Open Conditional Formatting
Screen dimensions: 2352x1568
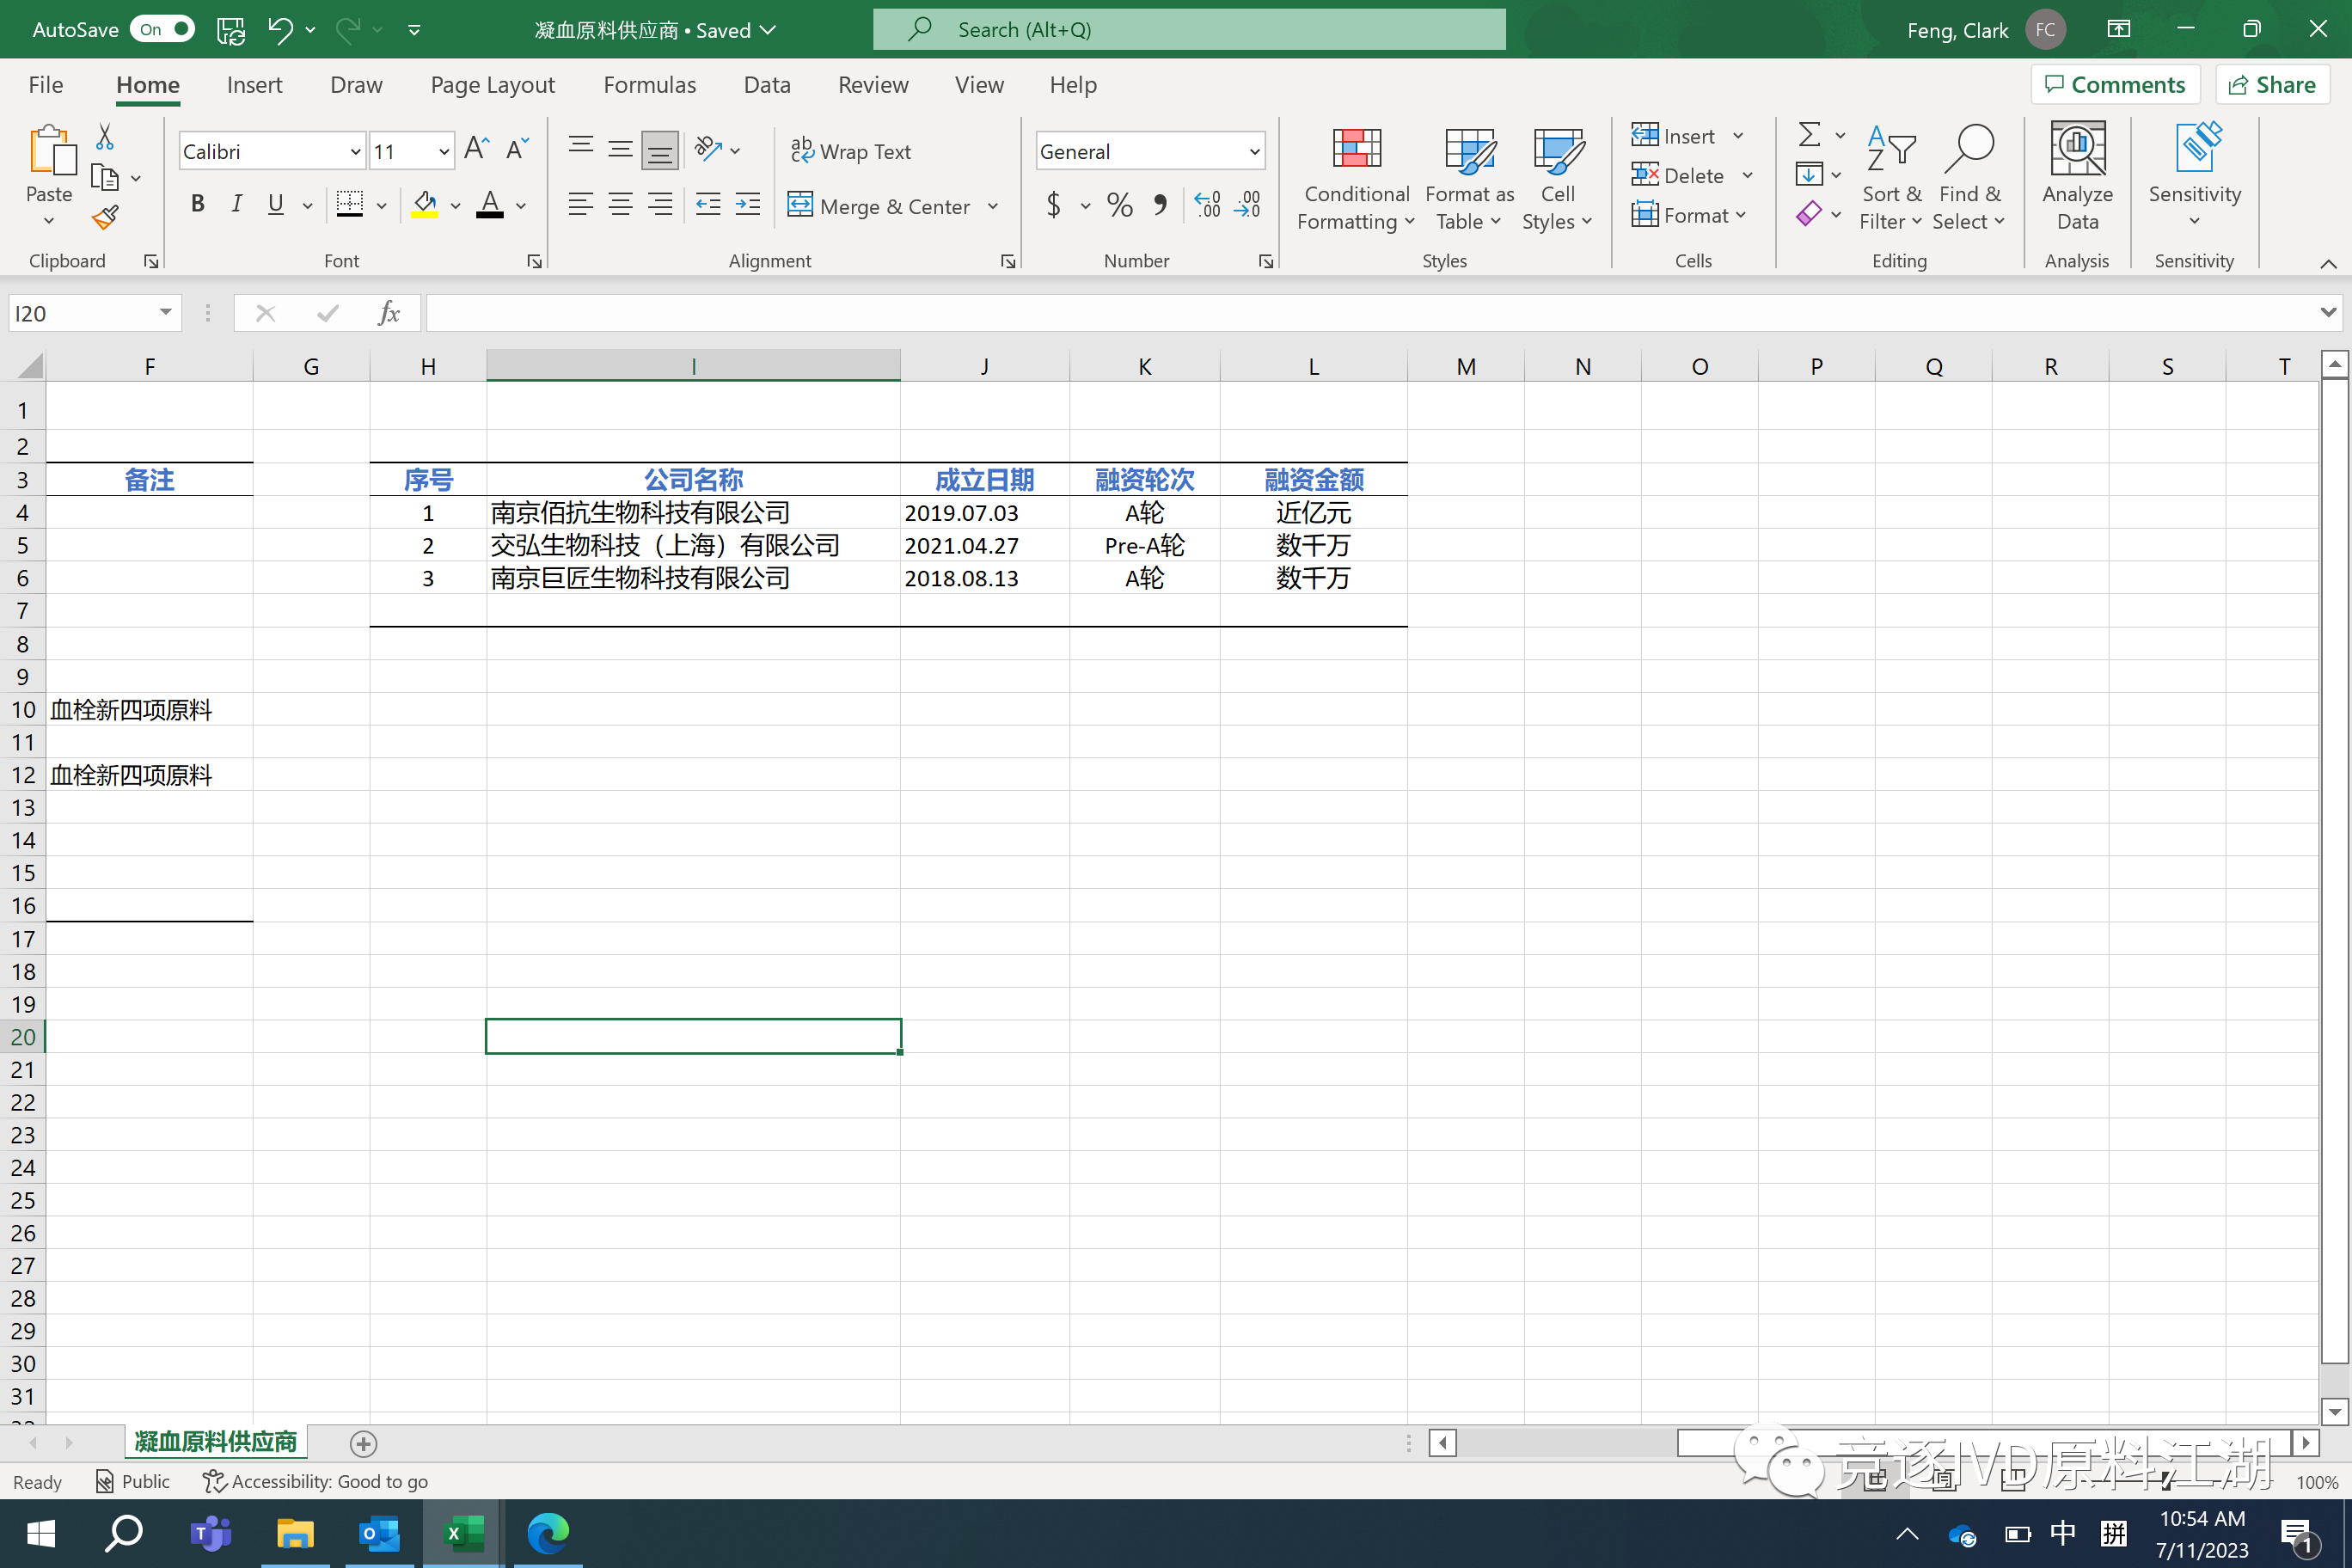pyautogui.click(x=1356, y=178)
